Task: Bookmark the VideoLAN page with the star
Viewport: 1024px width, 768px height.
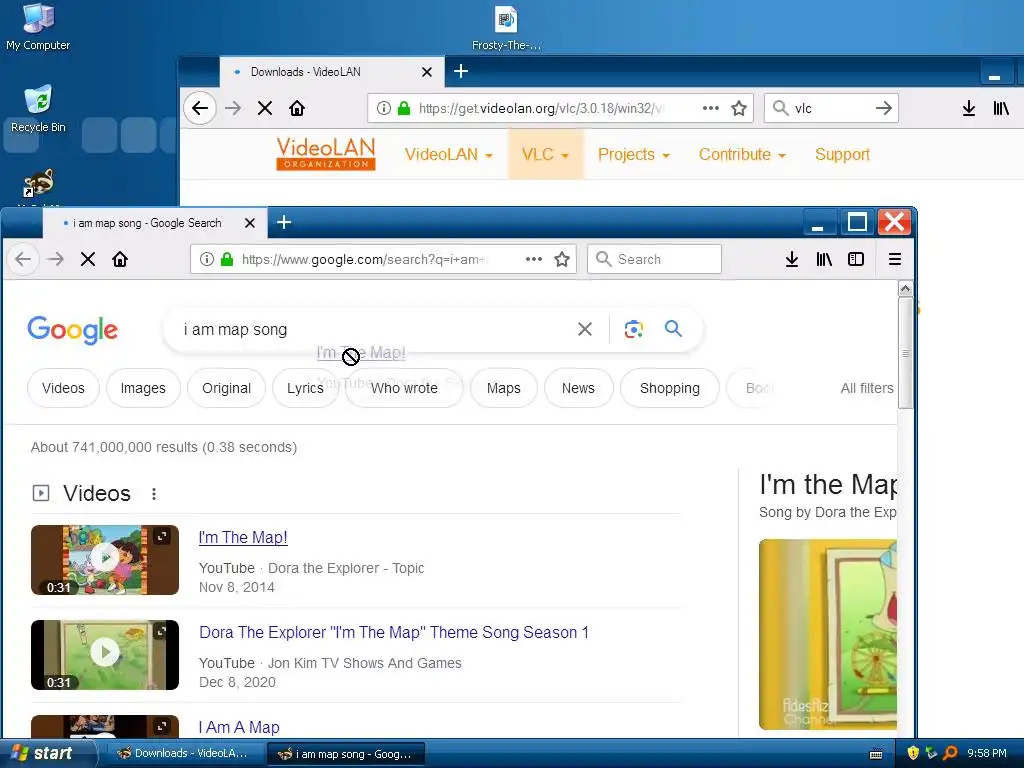Action: point(739,108)
